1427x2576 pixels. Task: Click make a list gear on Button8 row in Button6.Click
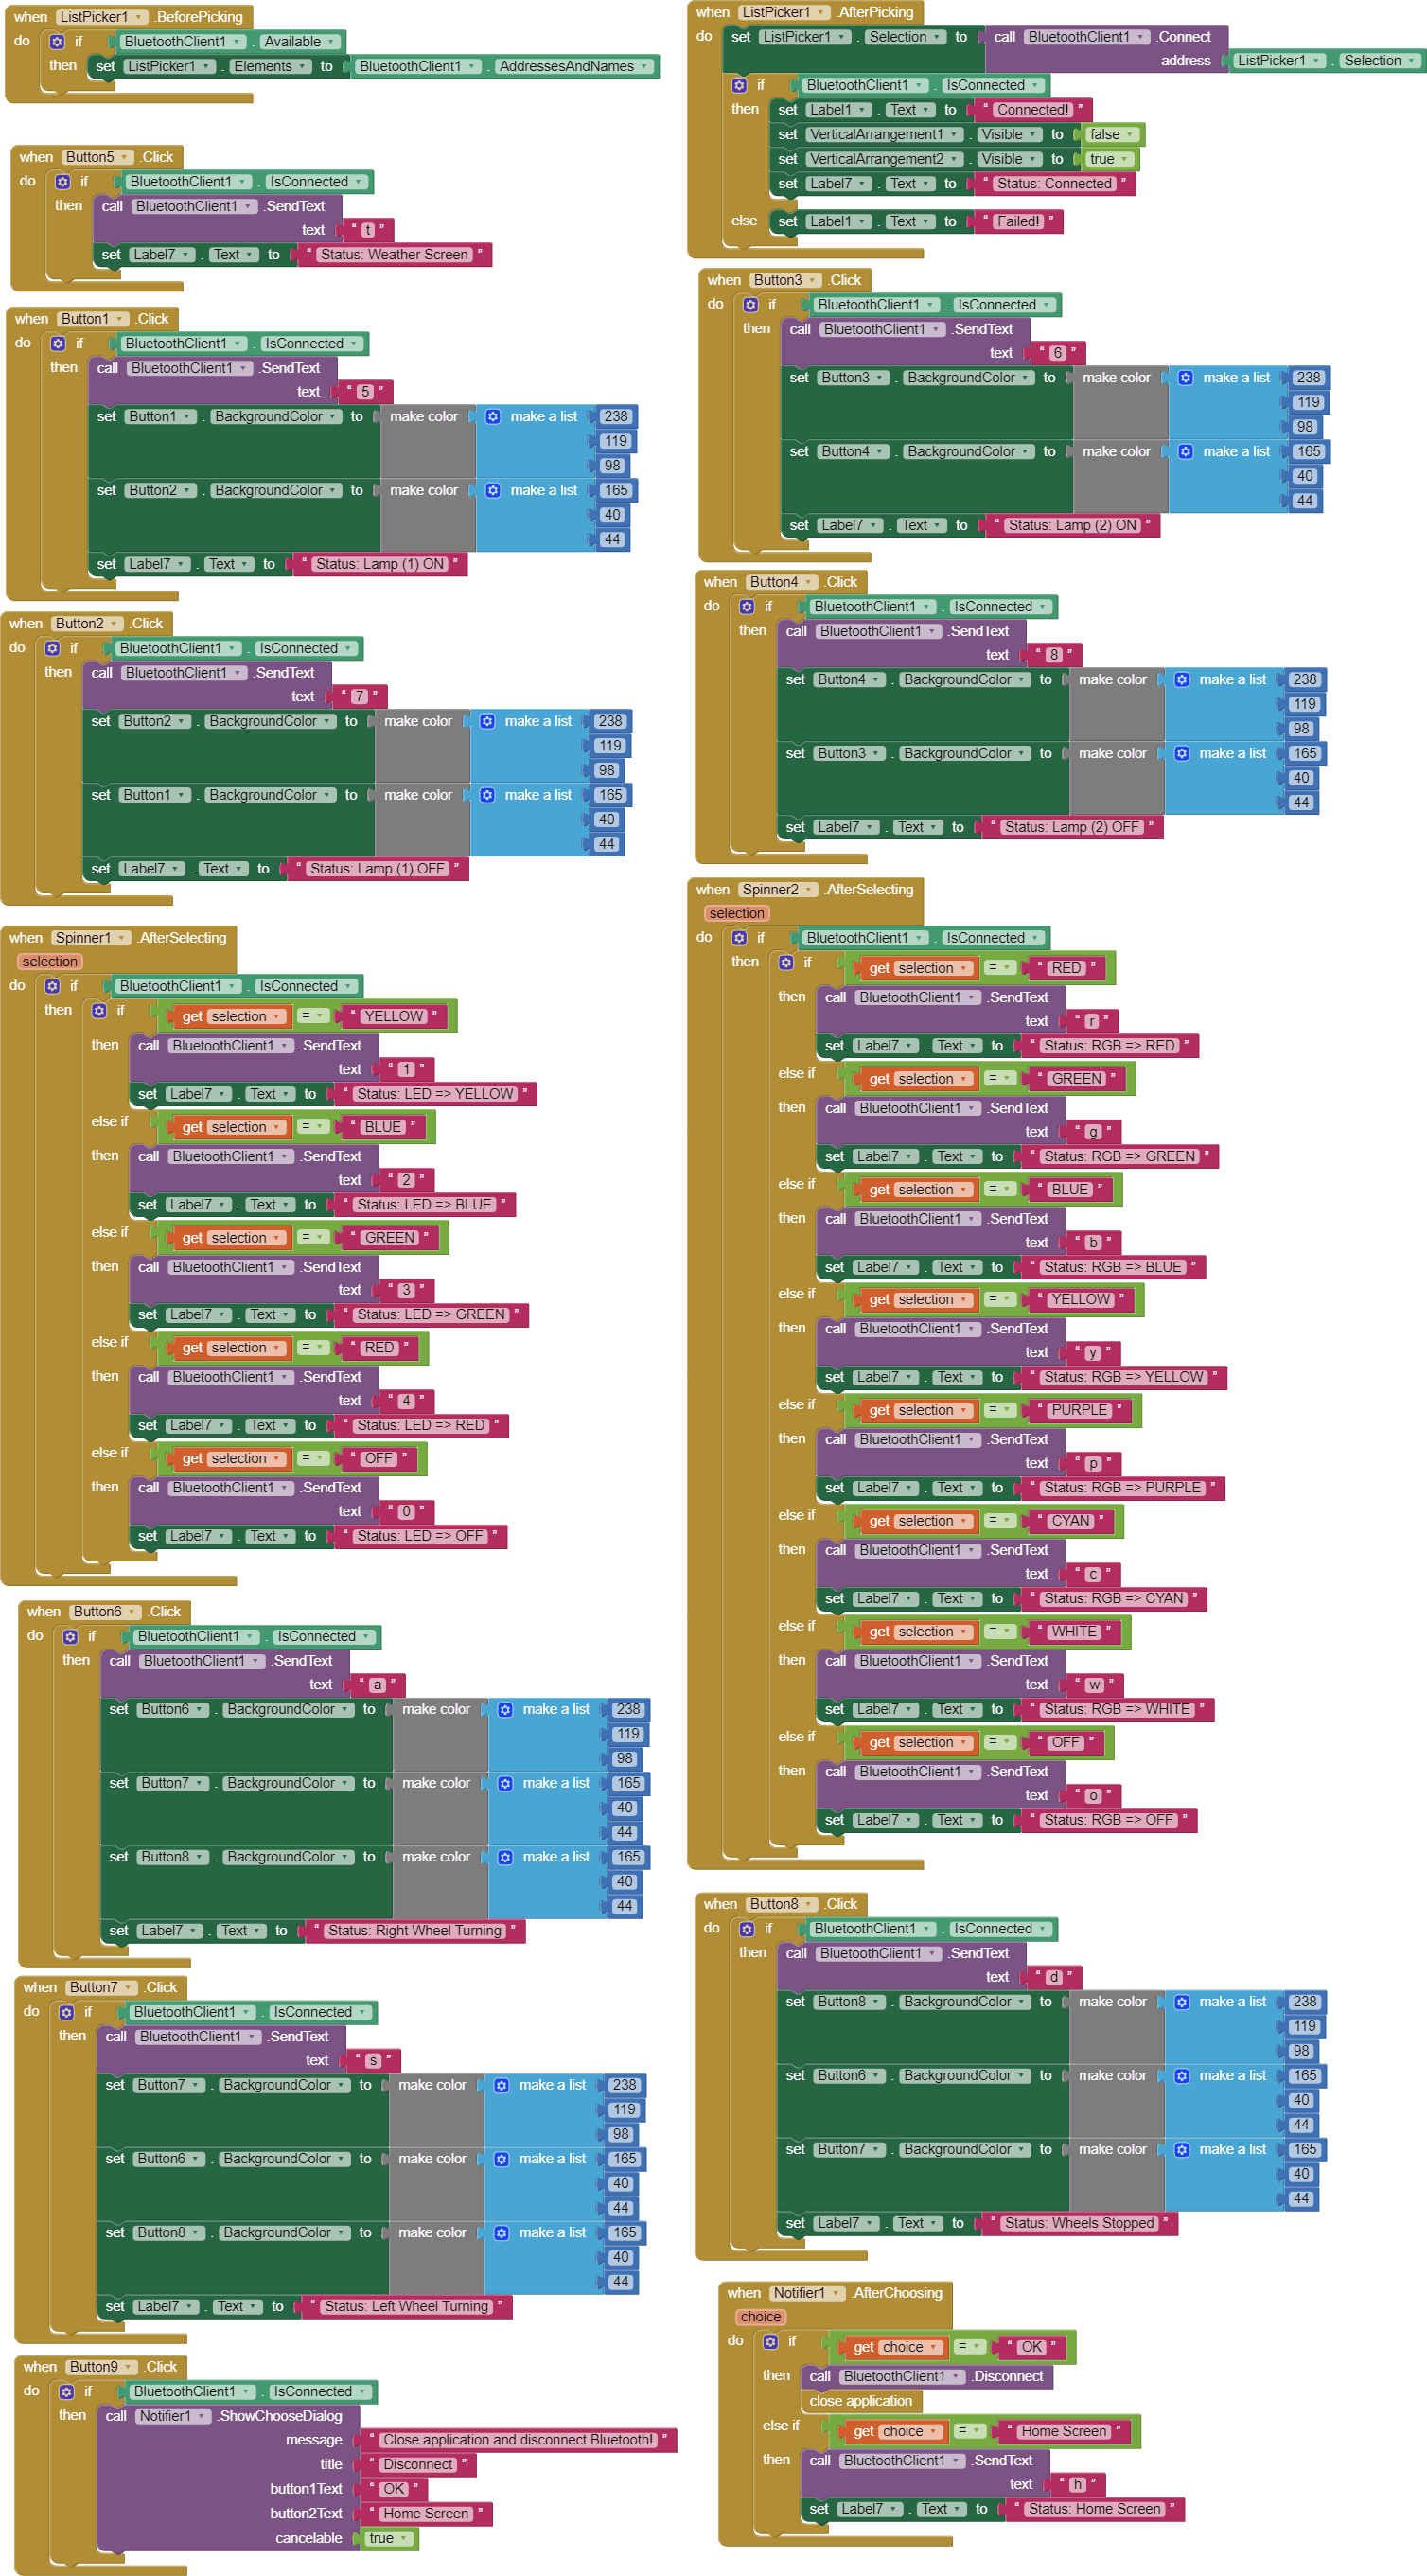[x=505, y=1858]
